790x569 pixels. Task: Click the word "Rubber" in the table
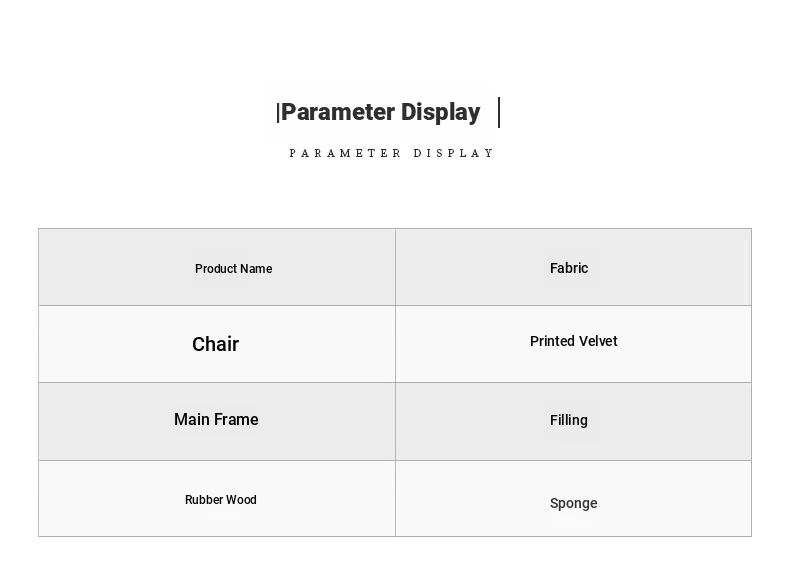[206, 500]
